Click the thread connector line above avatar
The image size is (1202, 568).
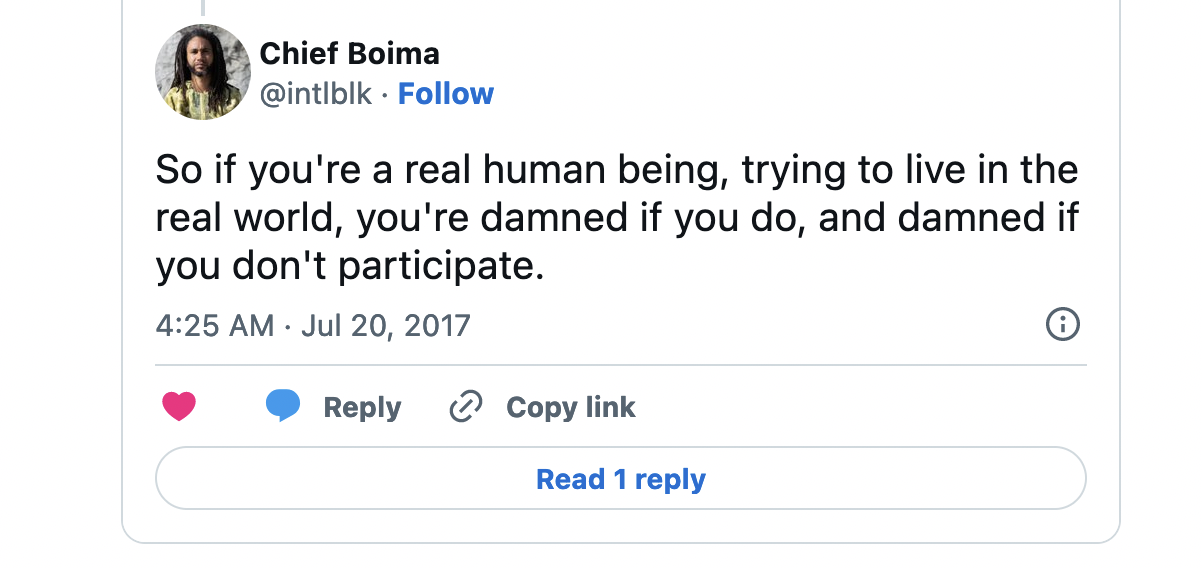click(203, 8)
